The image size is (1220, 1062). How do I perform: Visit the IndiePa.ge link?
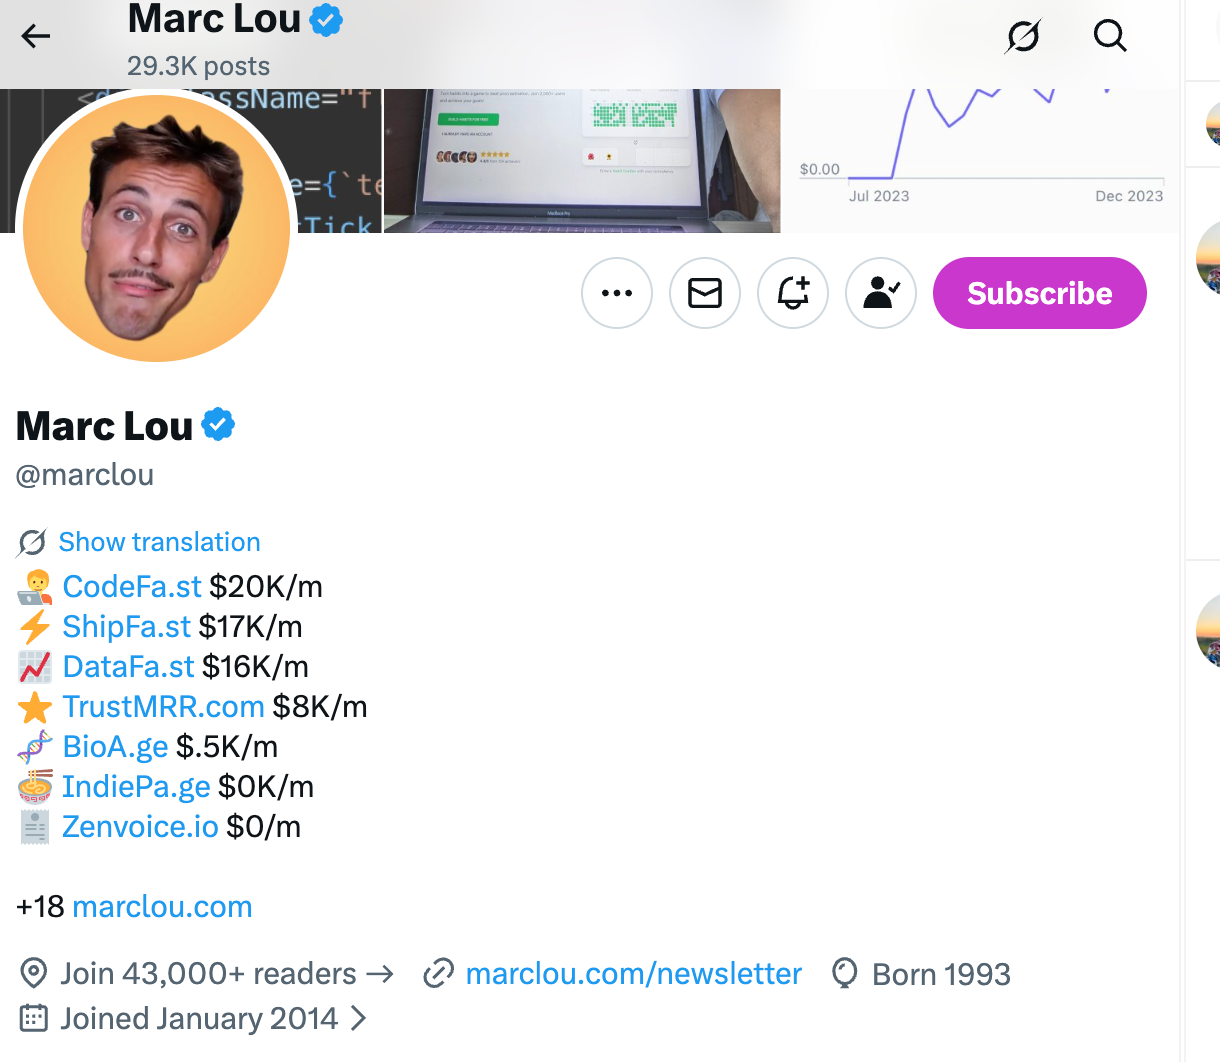point(136,787)
